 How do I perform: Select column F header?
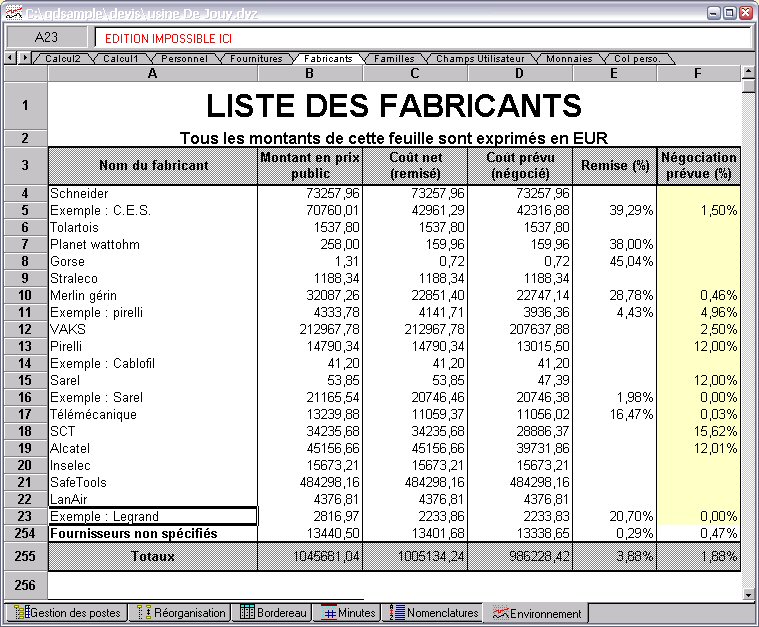click(698, 73)
